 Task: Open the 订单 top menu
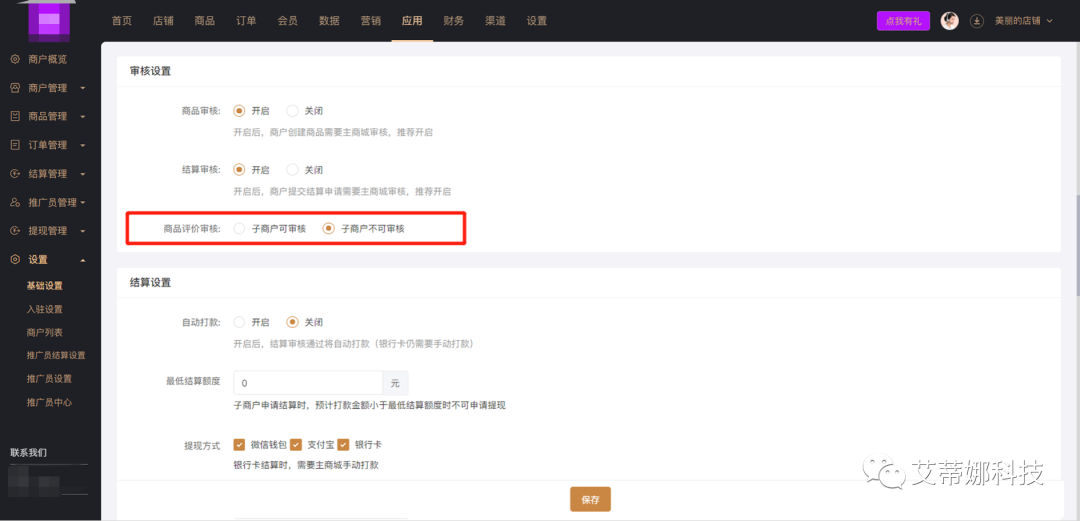246,21
